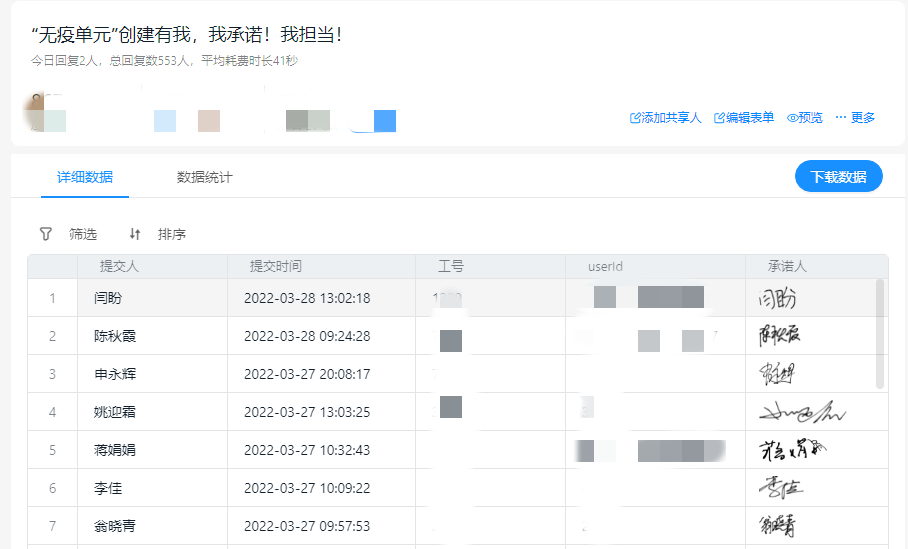
Task: Click the preview eye icon
Action: (x=792, y=118)
